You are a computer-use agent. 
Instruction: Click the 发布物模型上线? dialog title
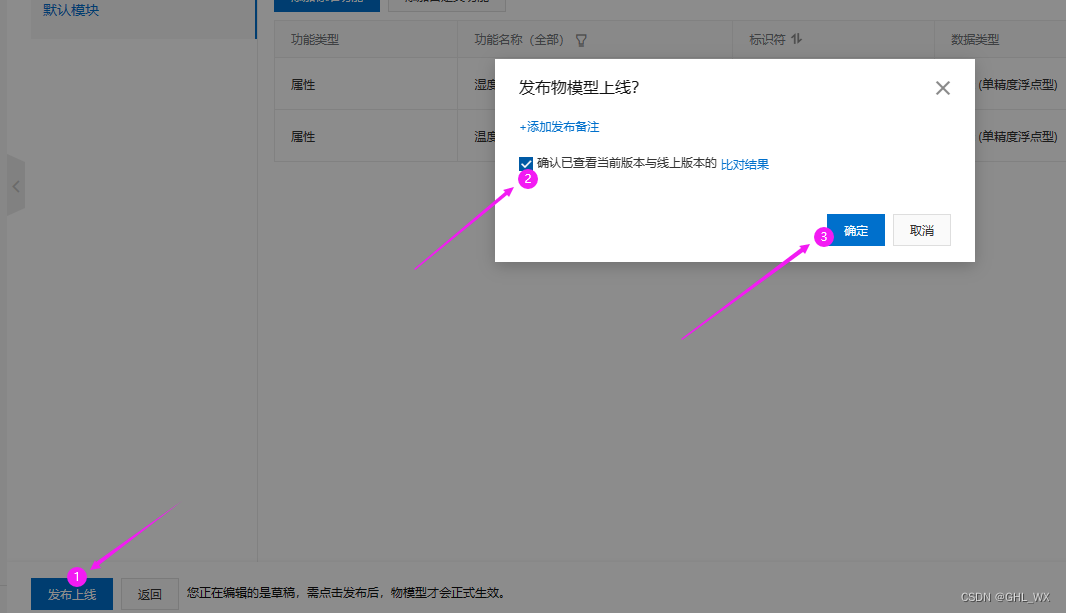[x=579, y=87]
